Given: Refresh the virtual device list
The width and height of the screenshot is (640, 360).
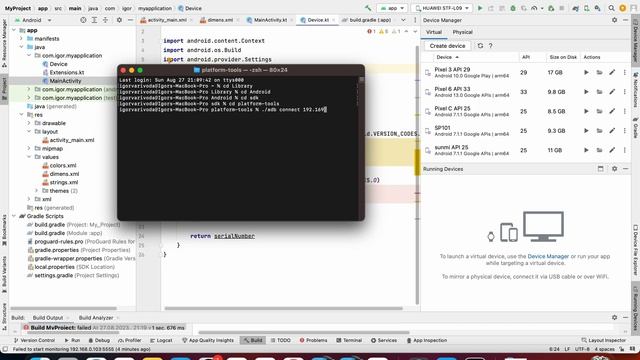Looking at the screenshot, I should (480, 46).
